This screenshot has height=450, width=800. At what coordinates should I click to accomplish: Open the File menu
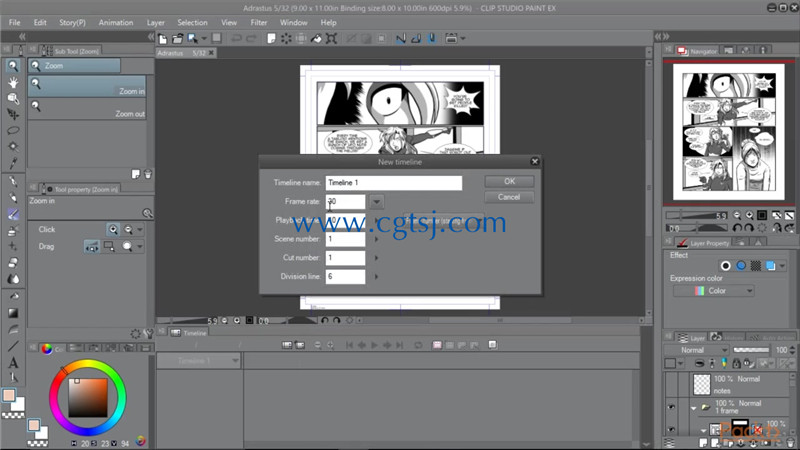point(15,22)
